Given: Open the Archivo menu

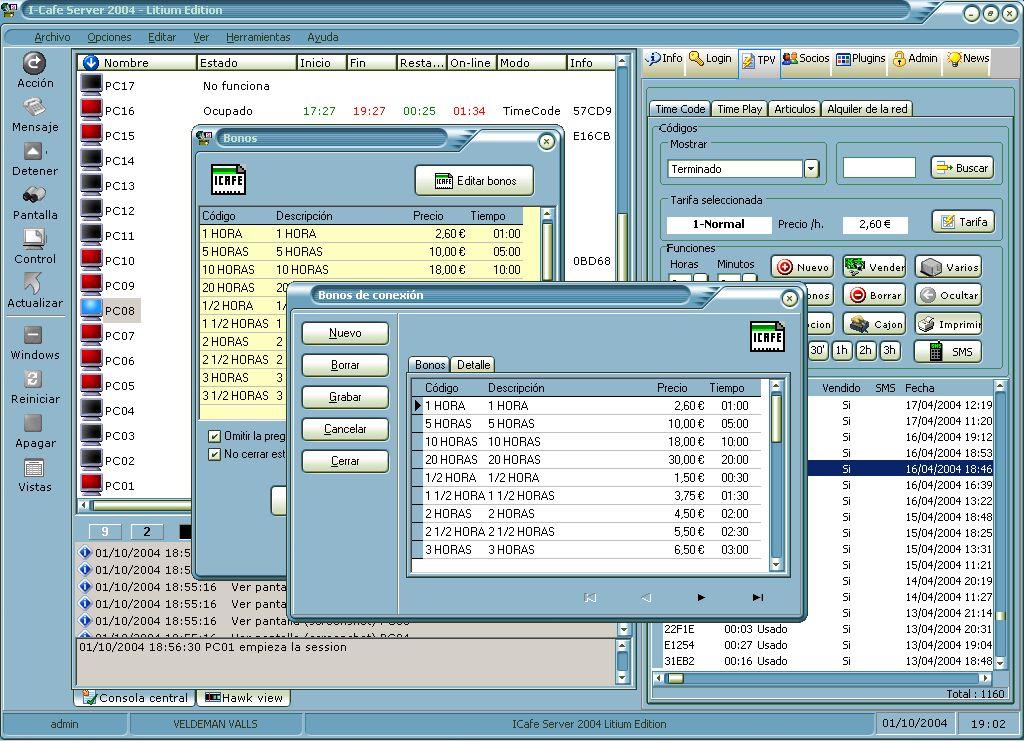Looking at the screenshot, I should click(52, 37).
